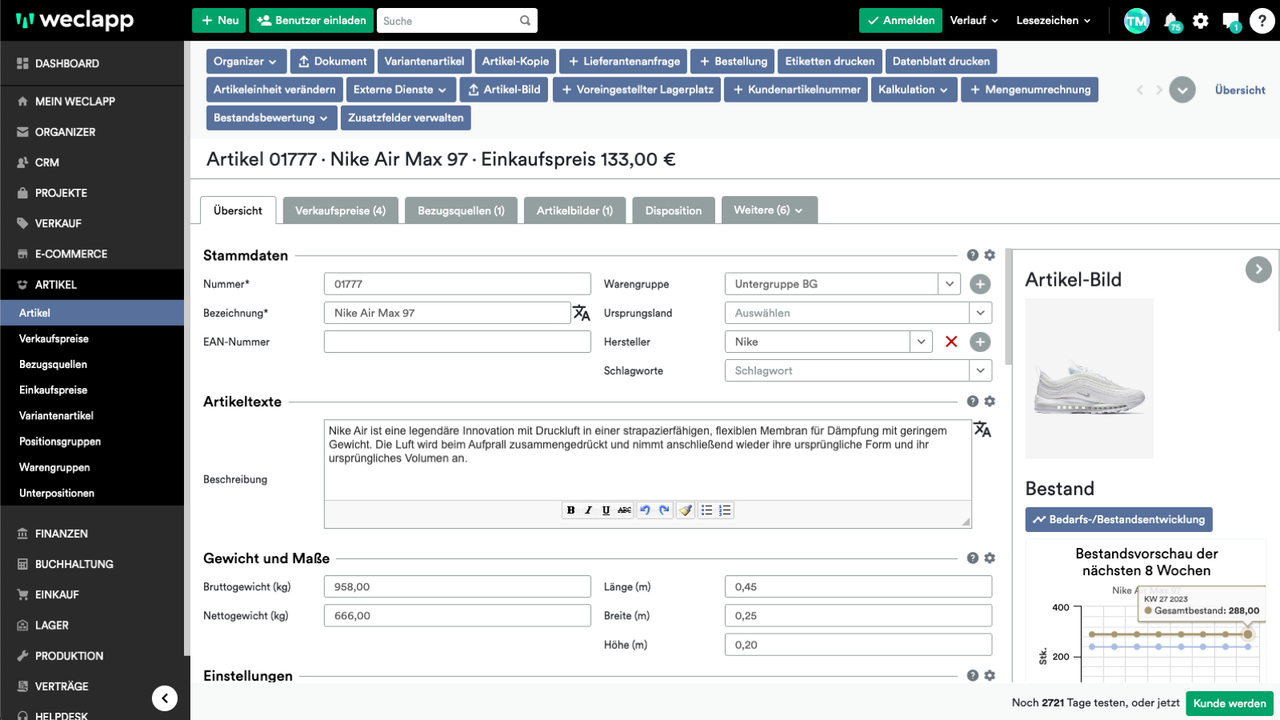Collapse right panel with arrow button
Viewport: 1280px width, 720px height.
coord(1258,269)
